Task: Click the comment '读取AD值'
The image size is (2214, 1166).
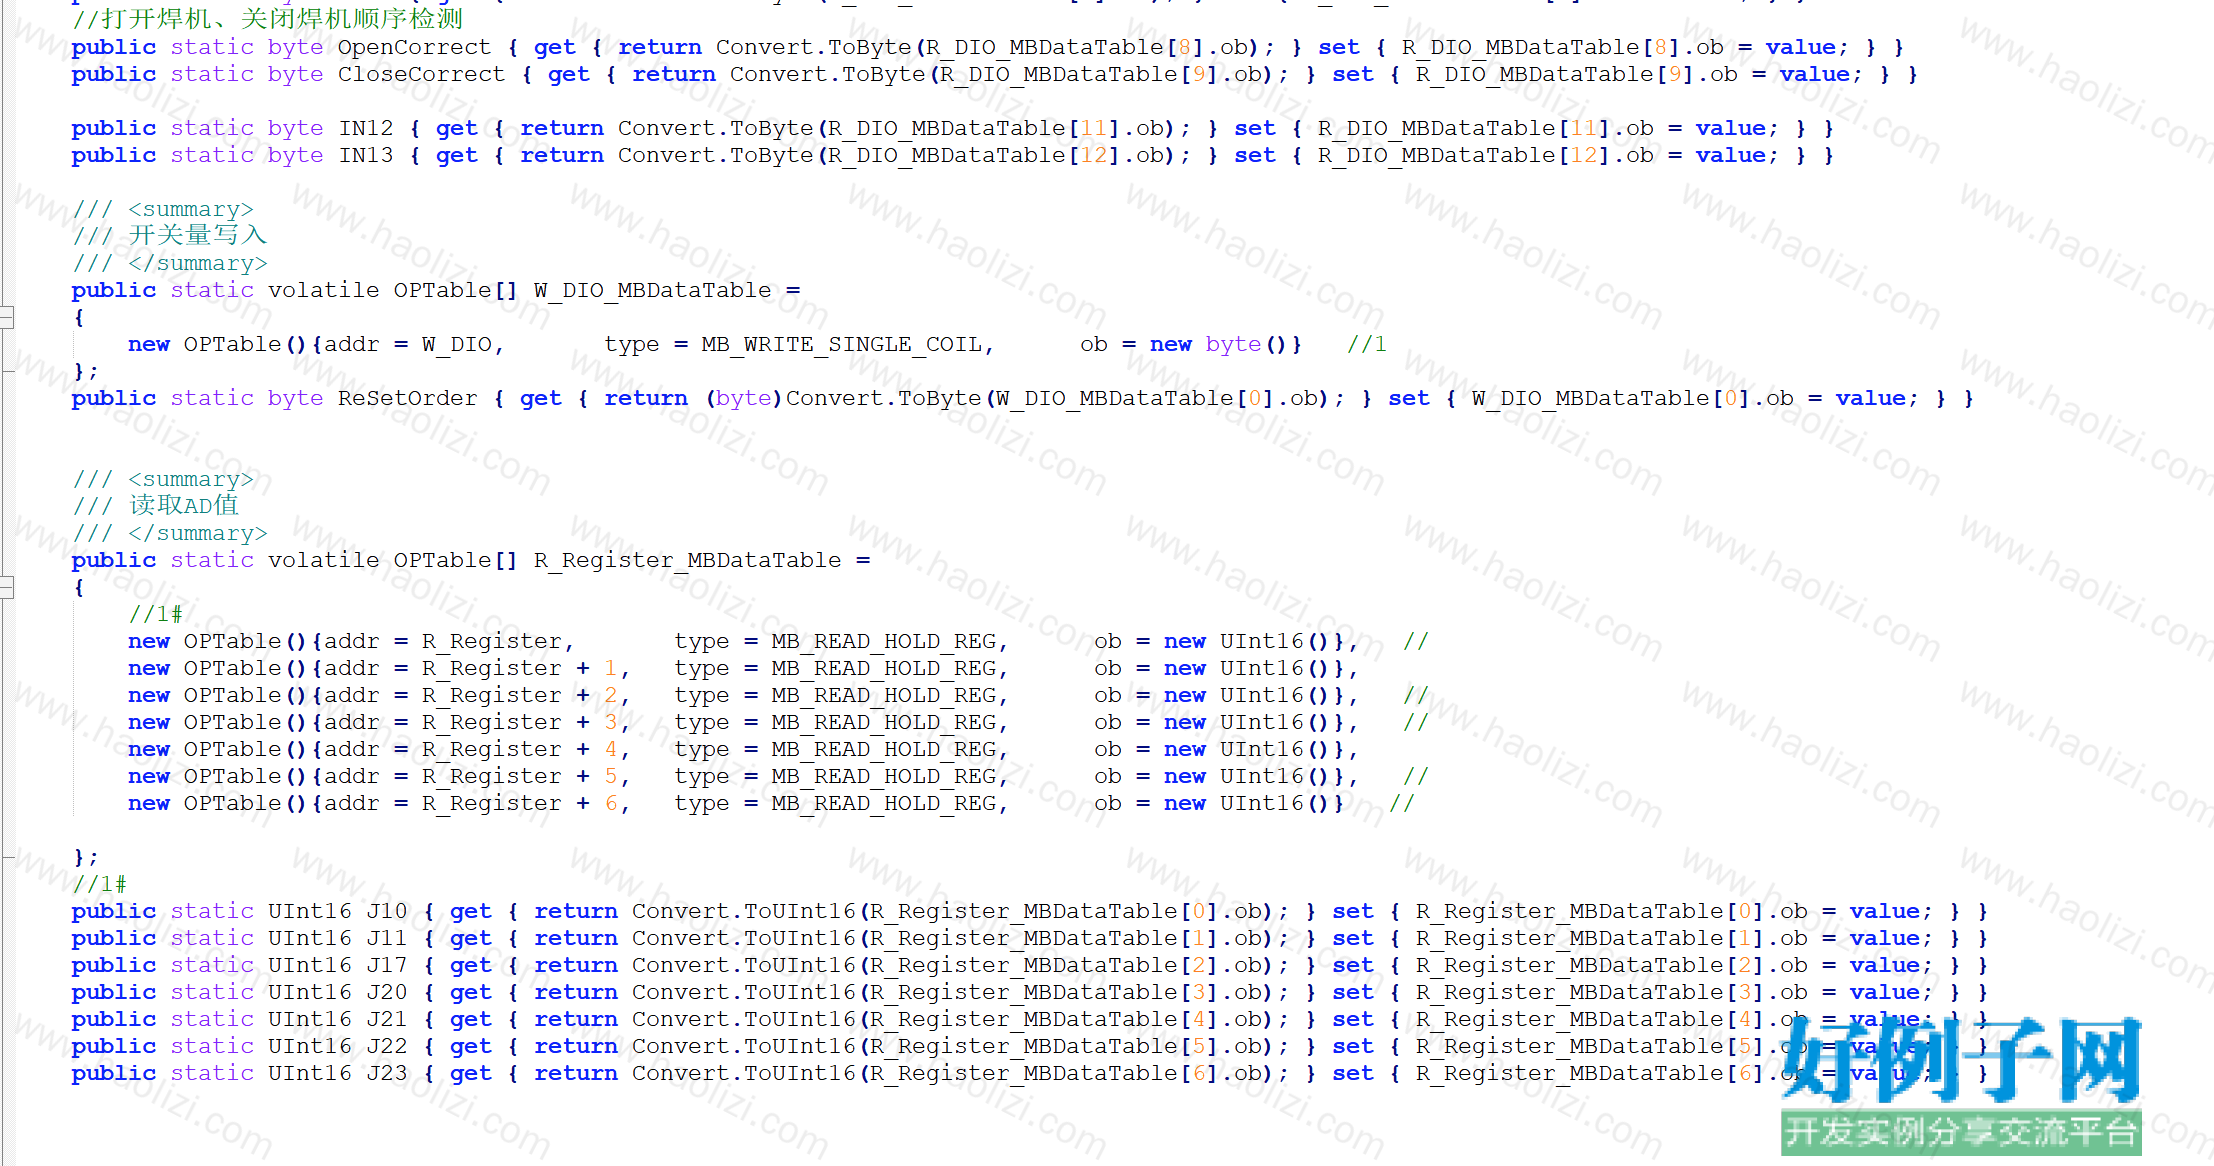Action: (184, 505)
